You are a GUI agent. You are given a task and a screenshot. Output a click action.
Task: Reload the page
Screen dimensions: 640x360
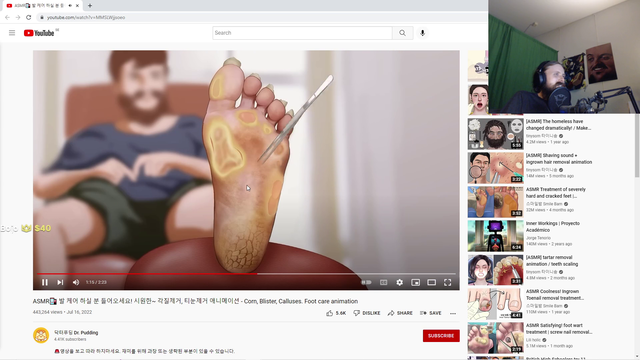pos(29,17)
